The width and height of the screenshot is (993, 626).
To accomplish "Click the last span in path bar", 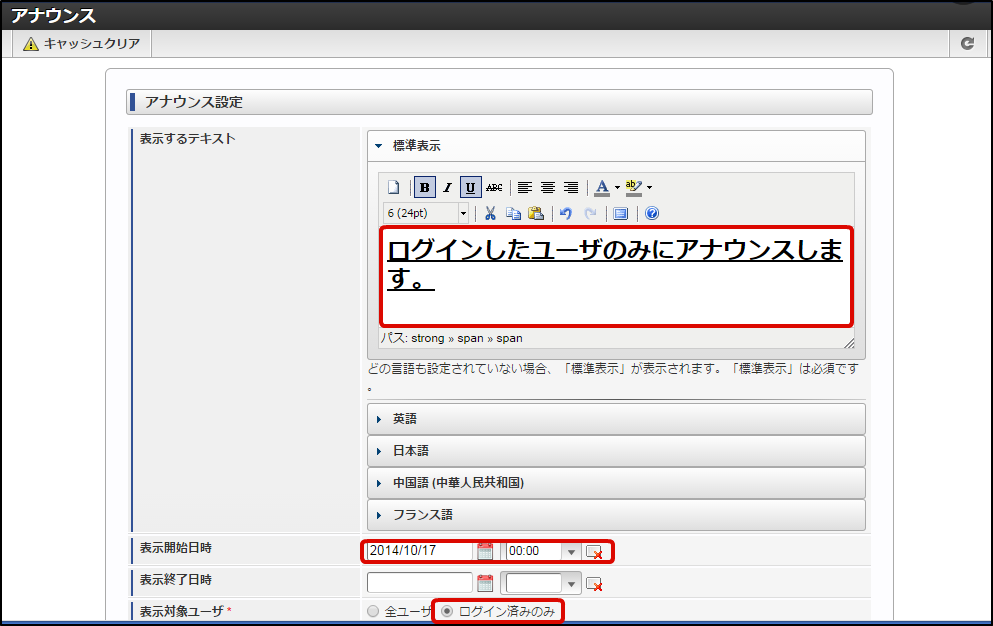I will 509,338.
